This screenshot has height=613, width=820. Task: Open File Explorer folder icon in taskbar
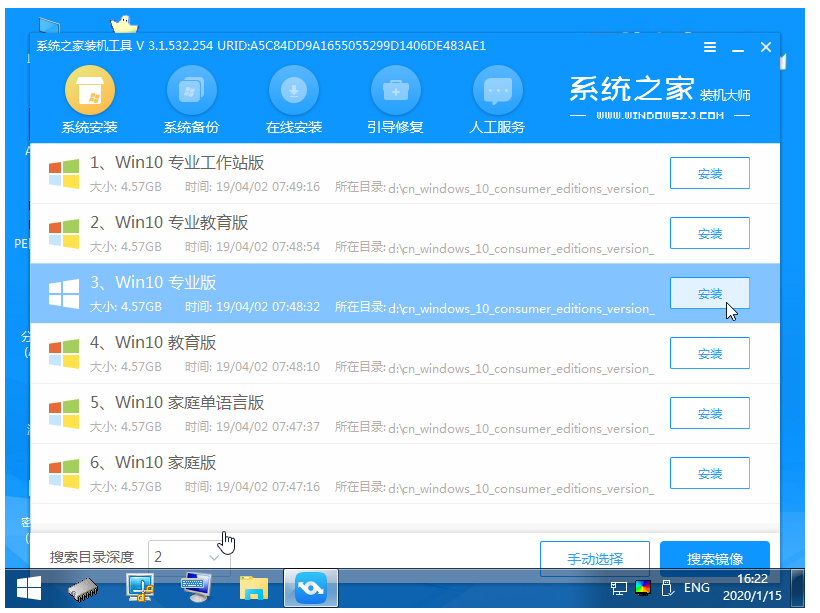(x=254, y=588)
